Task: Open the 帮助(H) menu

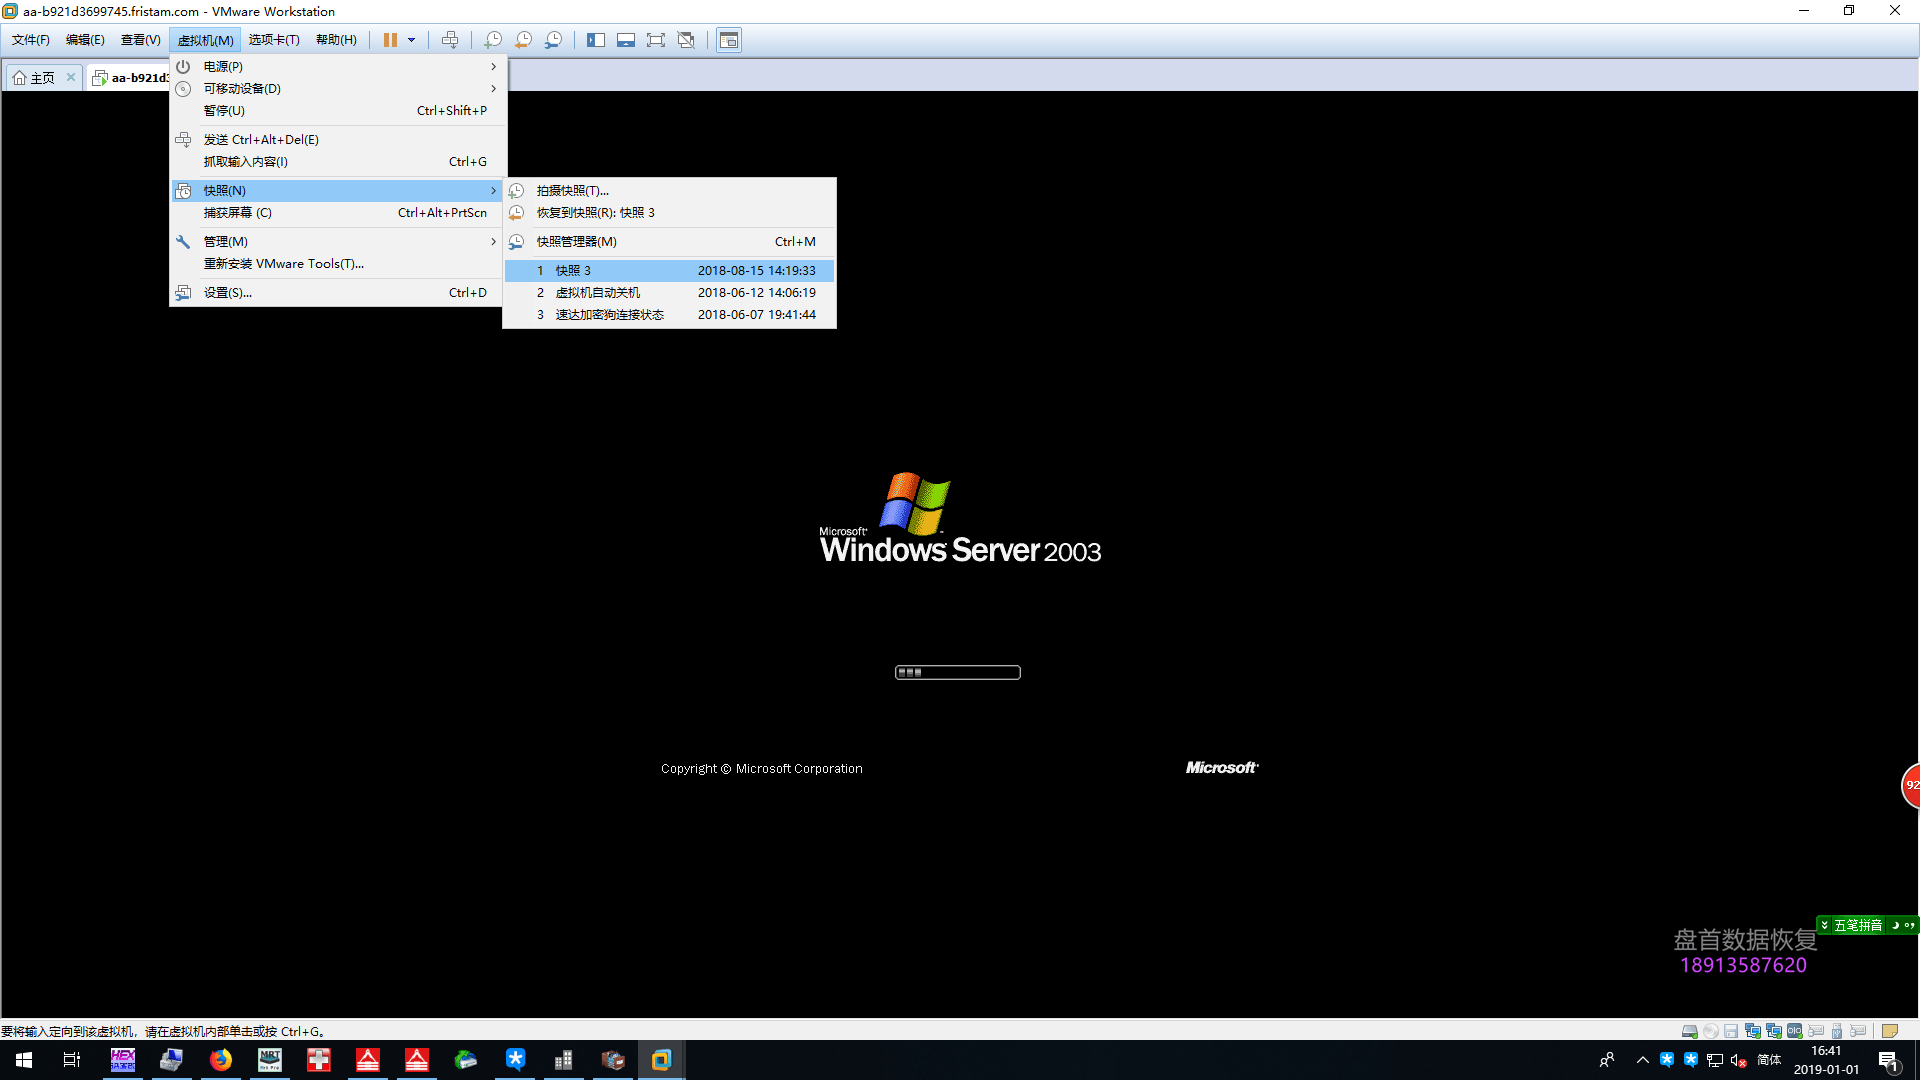Action: pyautogui.click(x=336, y=40)
